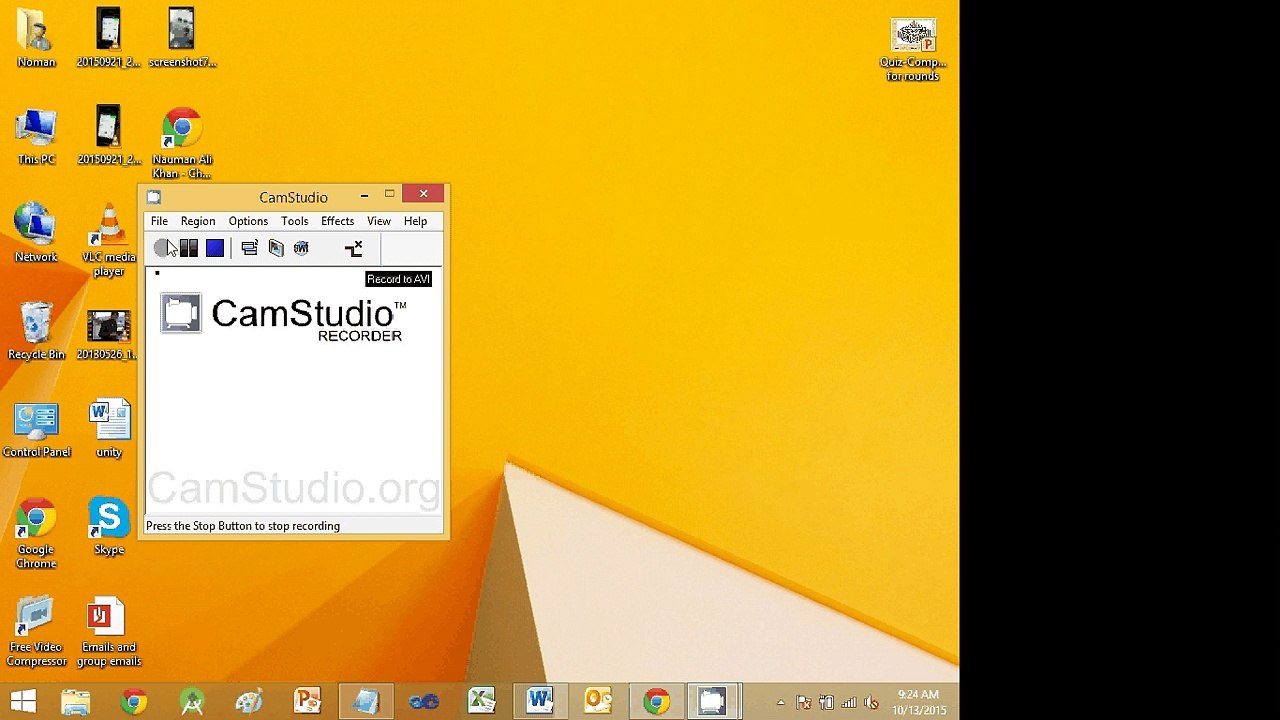Open the Region menu
The image size is (1280, 720).
pos(198,221)
